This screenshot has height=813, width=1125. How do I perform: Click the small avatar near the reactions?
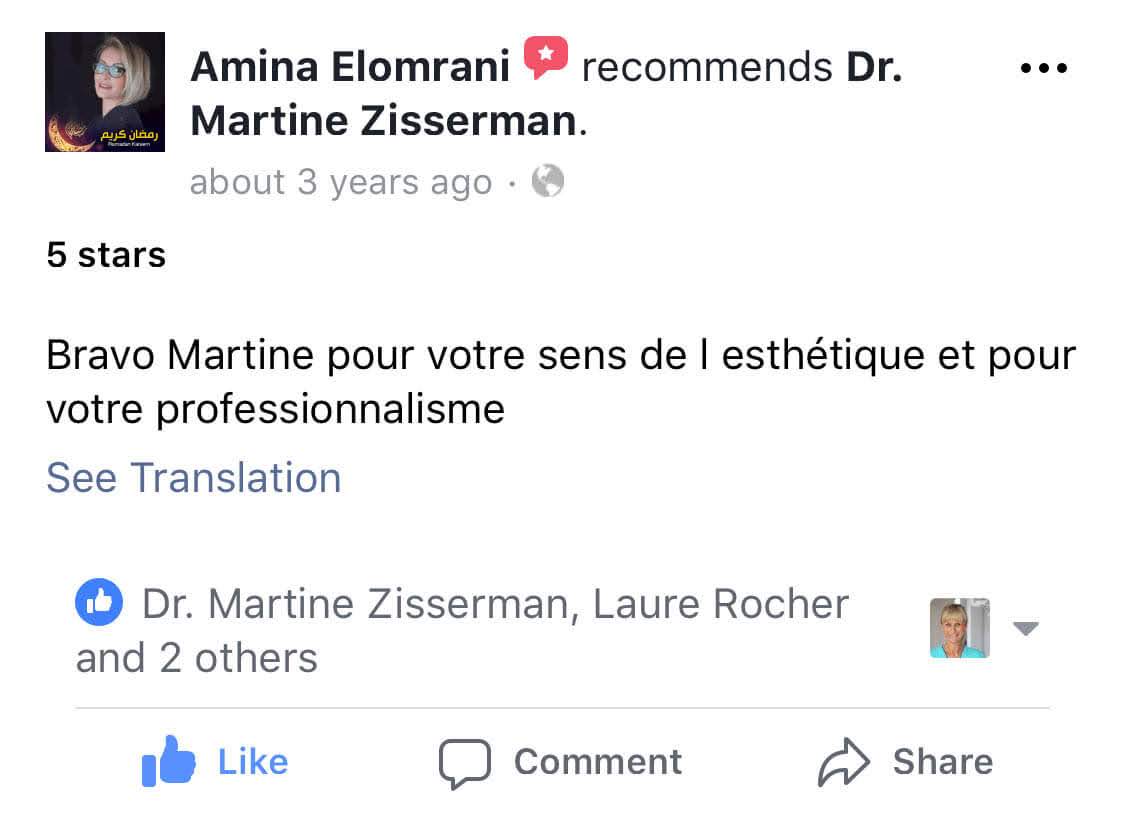(x=959, y=629)
